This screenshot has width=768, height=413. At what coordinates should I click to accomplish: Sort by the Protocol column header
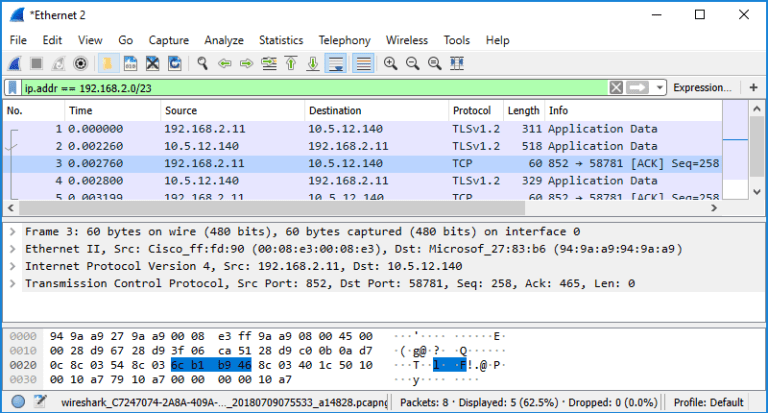tap(476, 111)
